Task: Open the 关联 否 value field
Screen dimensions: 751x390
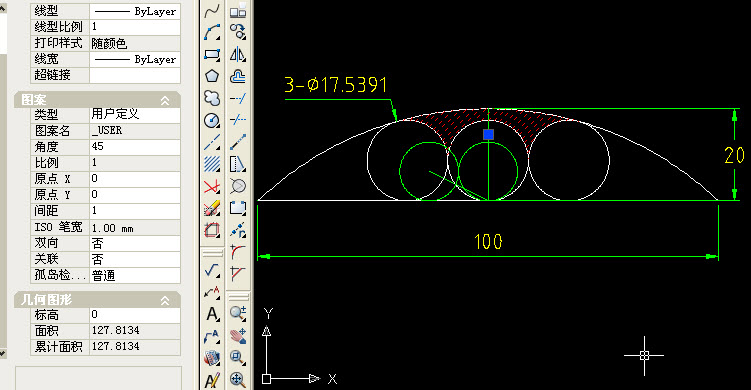Action: coord(135,259)
